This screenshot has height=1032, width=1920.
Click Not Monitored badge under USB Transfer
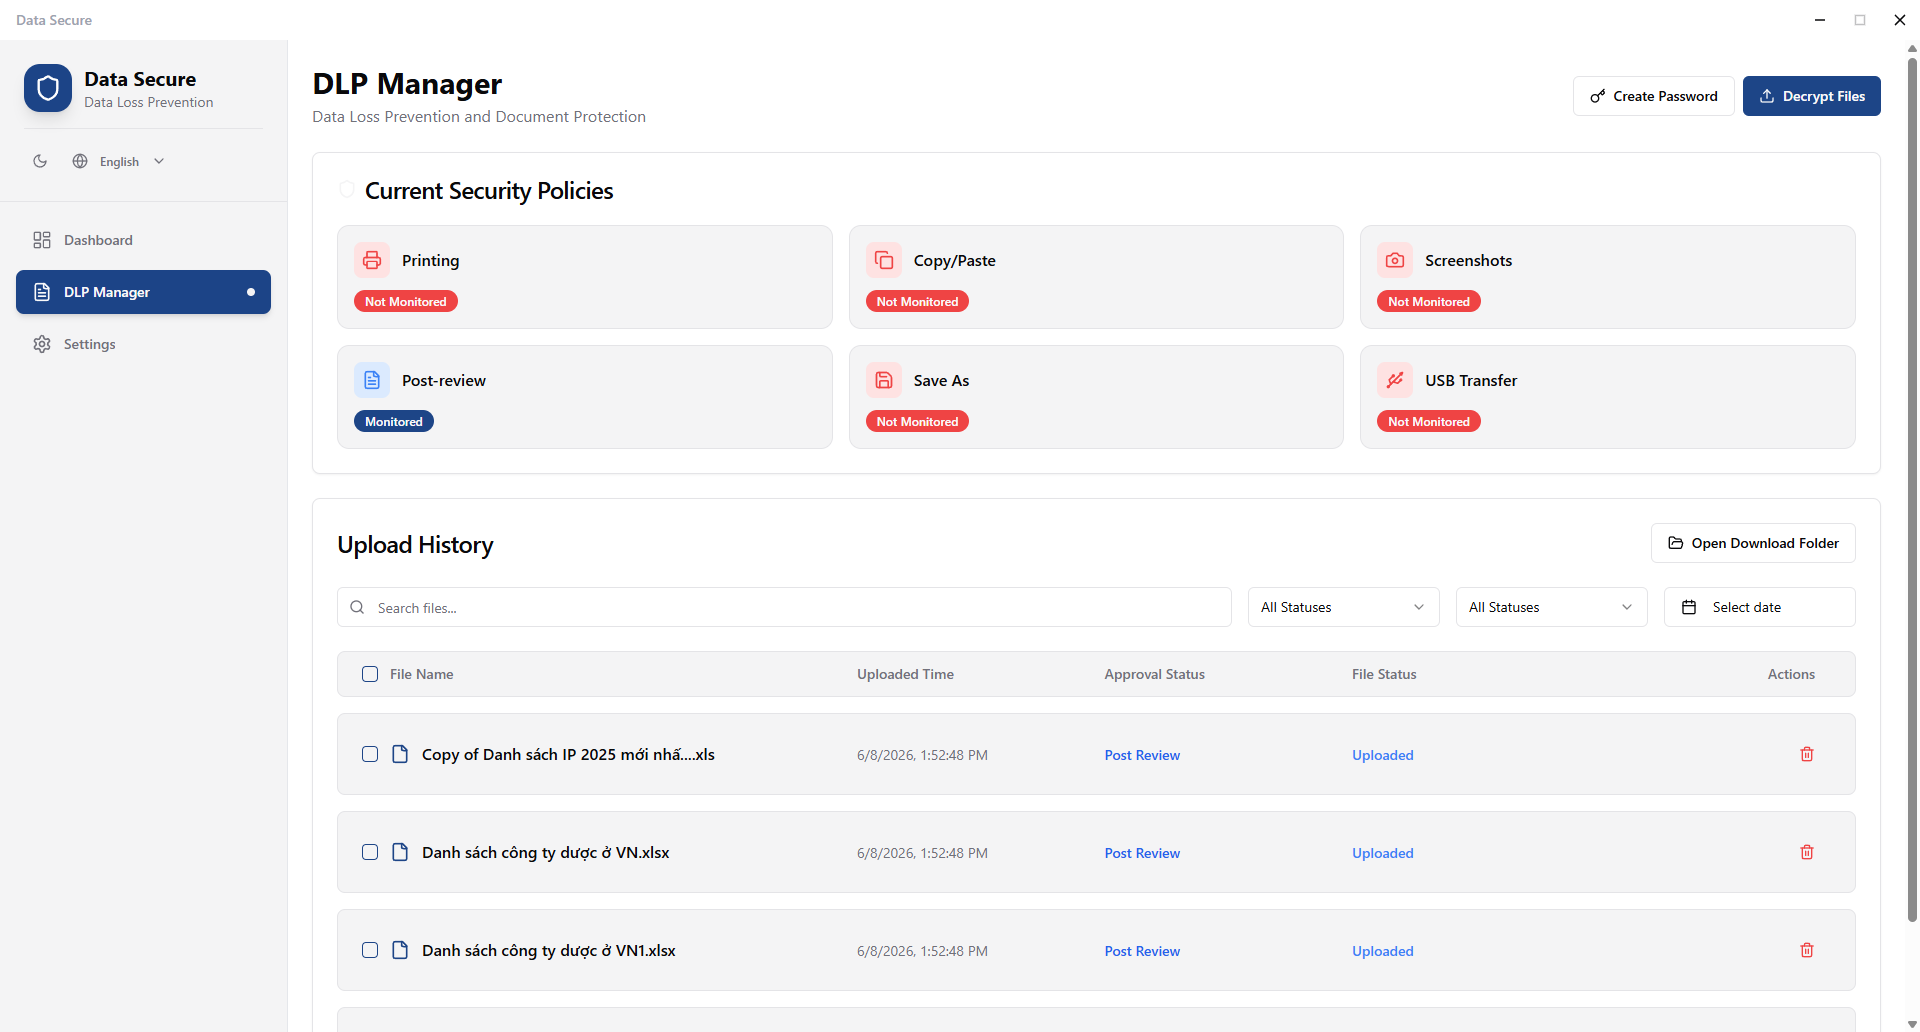point(1428,421)
